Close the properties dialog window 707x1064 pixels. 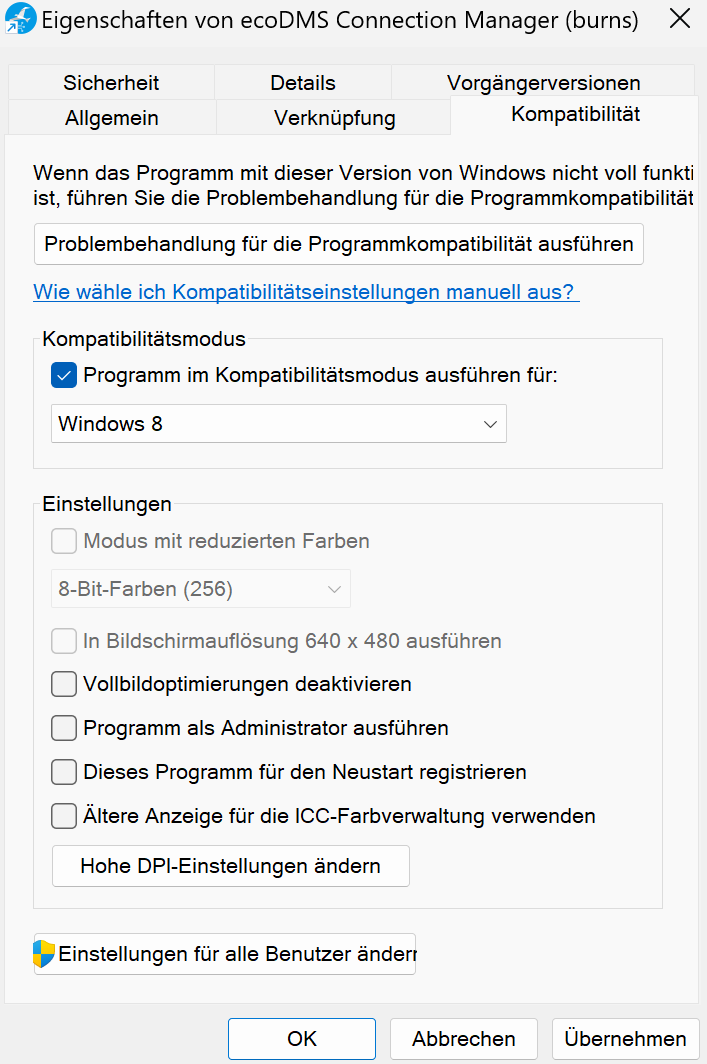click(679, 19)
